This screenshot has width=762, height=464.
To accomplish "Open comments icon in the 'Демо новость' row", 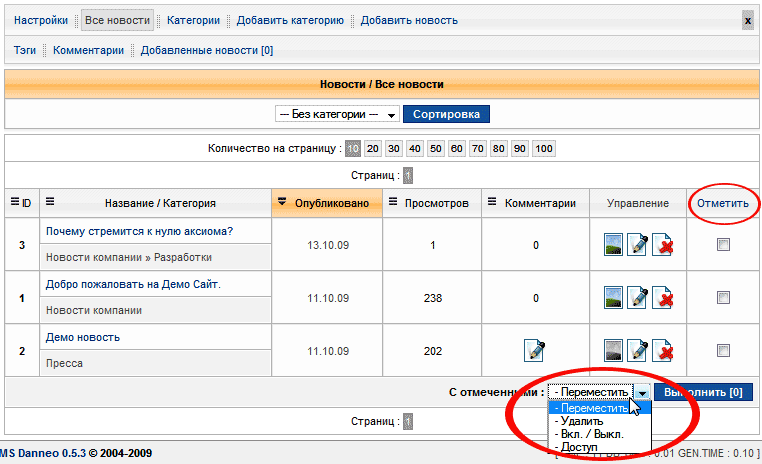I will coord(535,350).
